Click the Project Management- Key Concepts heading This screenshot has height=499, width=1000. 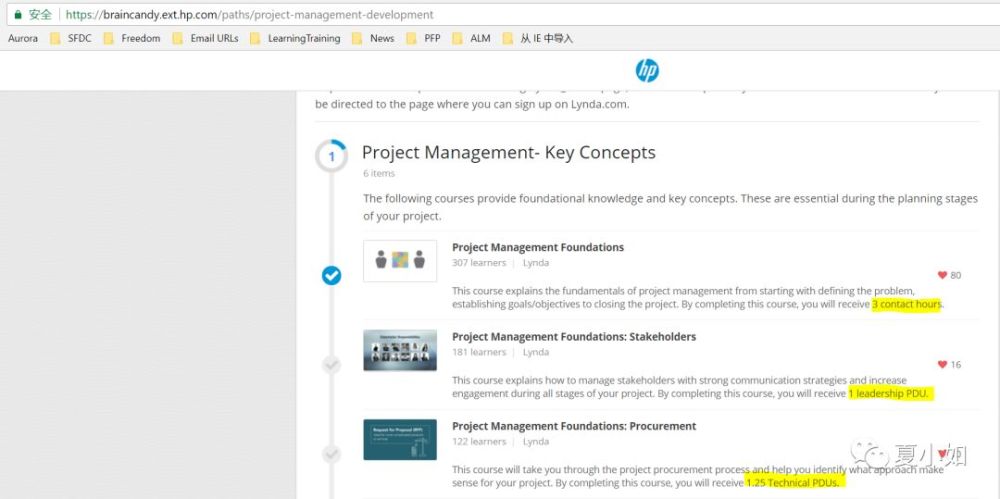[x=508, y=153]
